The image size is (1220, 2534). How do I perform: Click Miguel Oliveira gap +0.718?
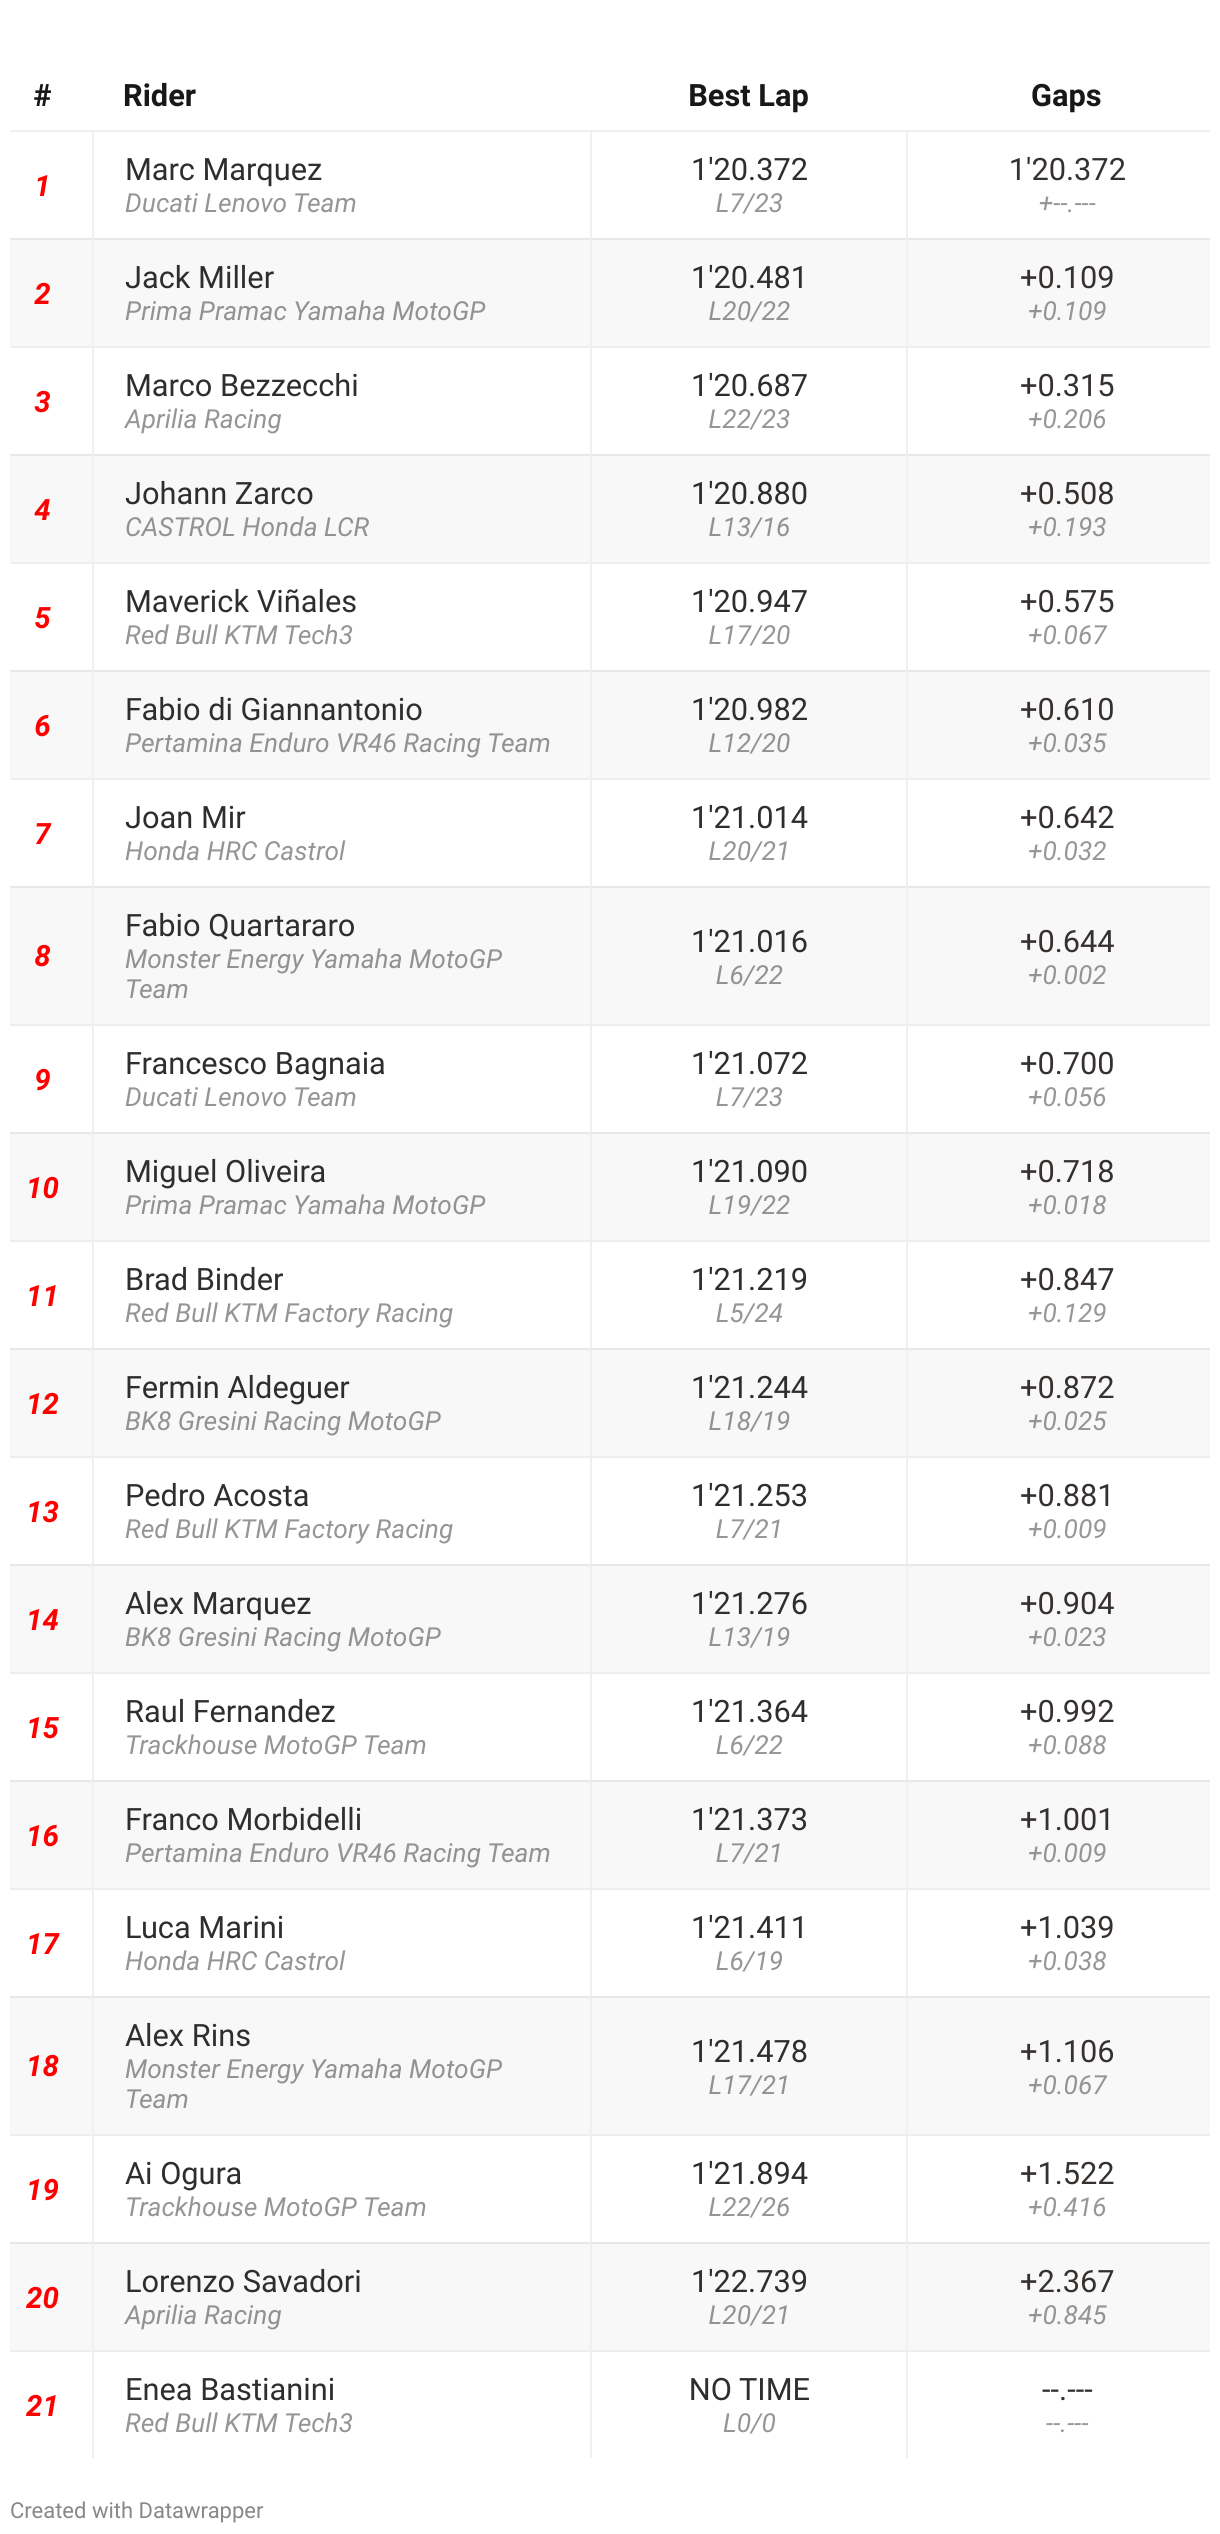point(1067,1172)
